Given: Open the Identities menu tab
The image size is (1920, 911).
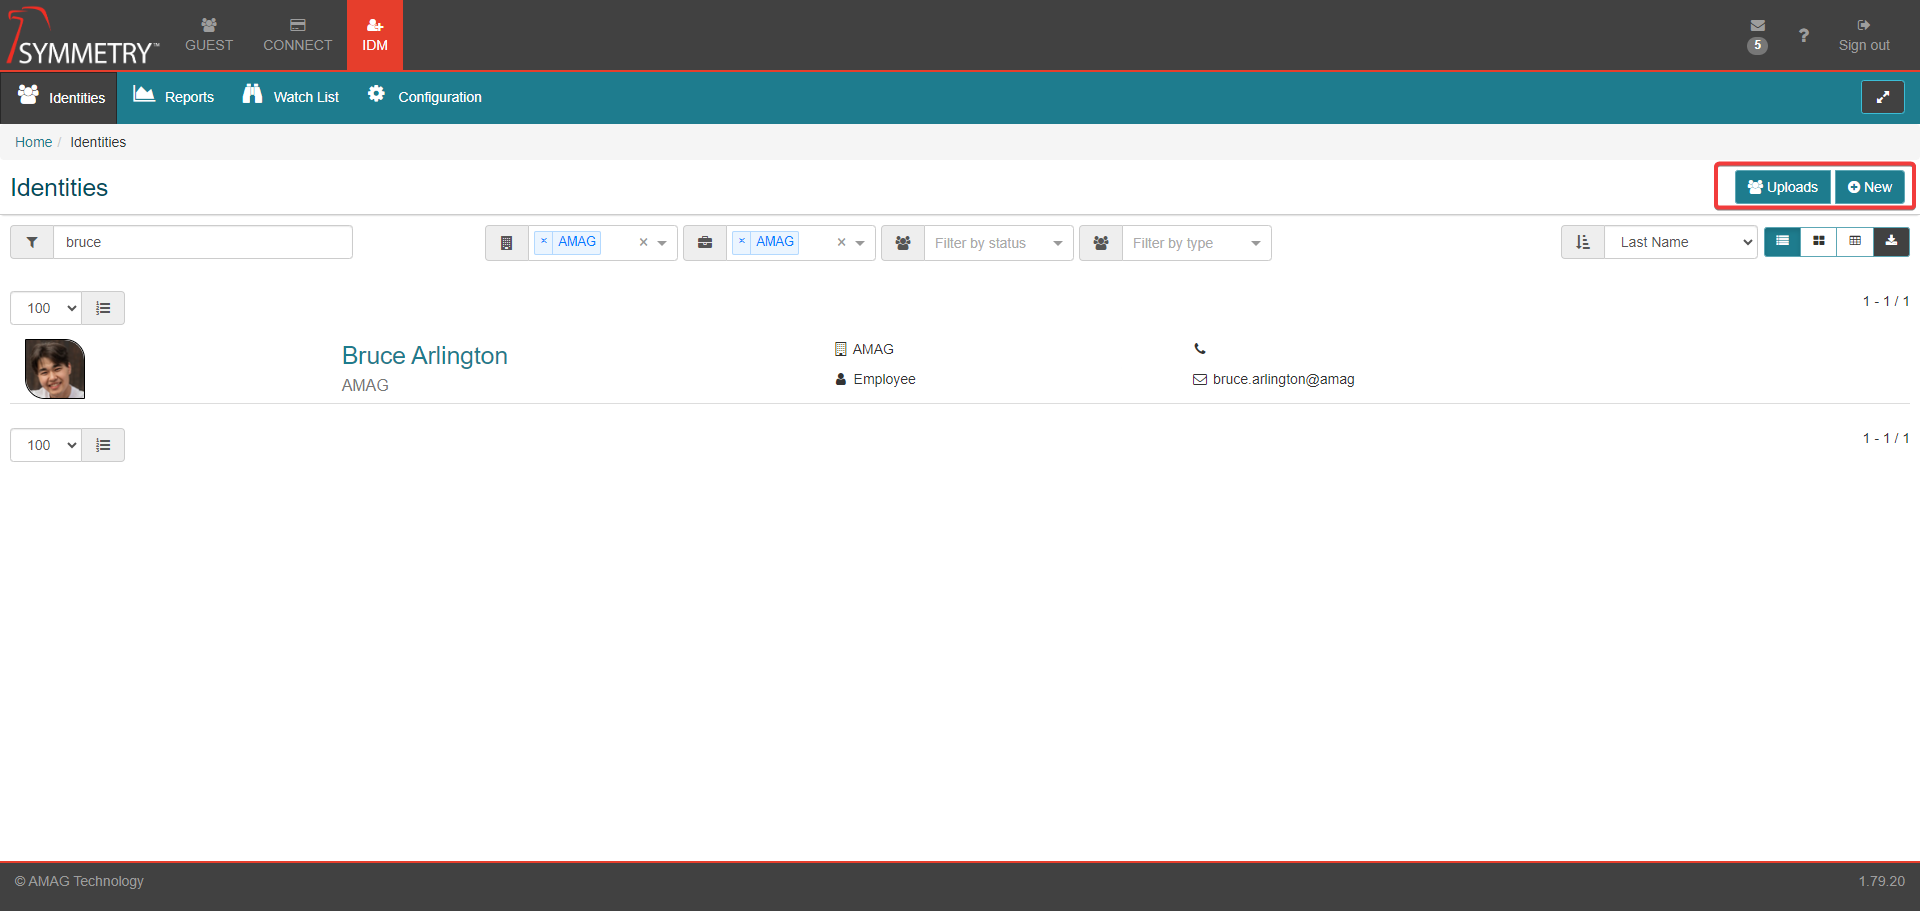Looking at the screenshot, I should pos(61,97).
